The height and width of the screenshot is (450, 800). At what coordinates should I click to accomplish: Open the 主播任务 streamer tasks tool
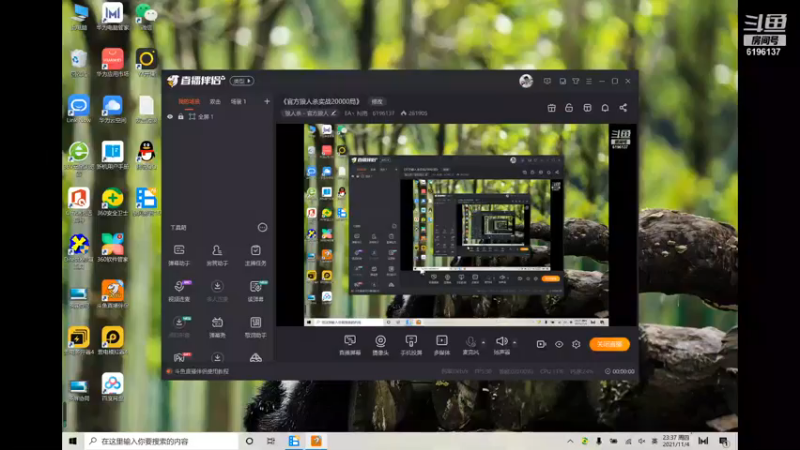[256, 255]
